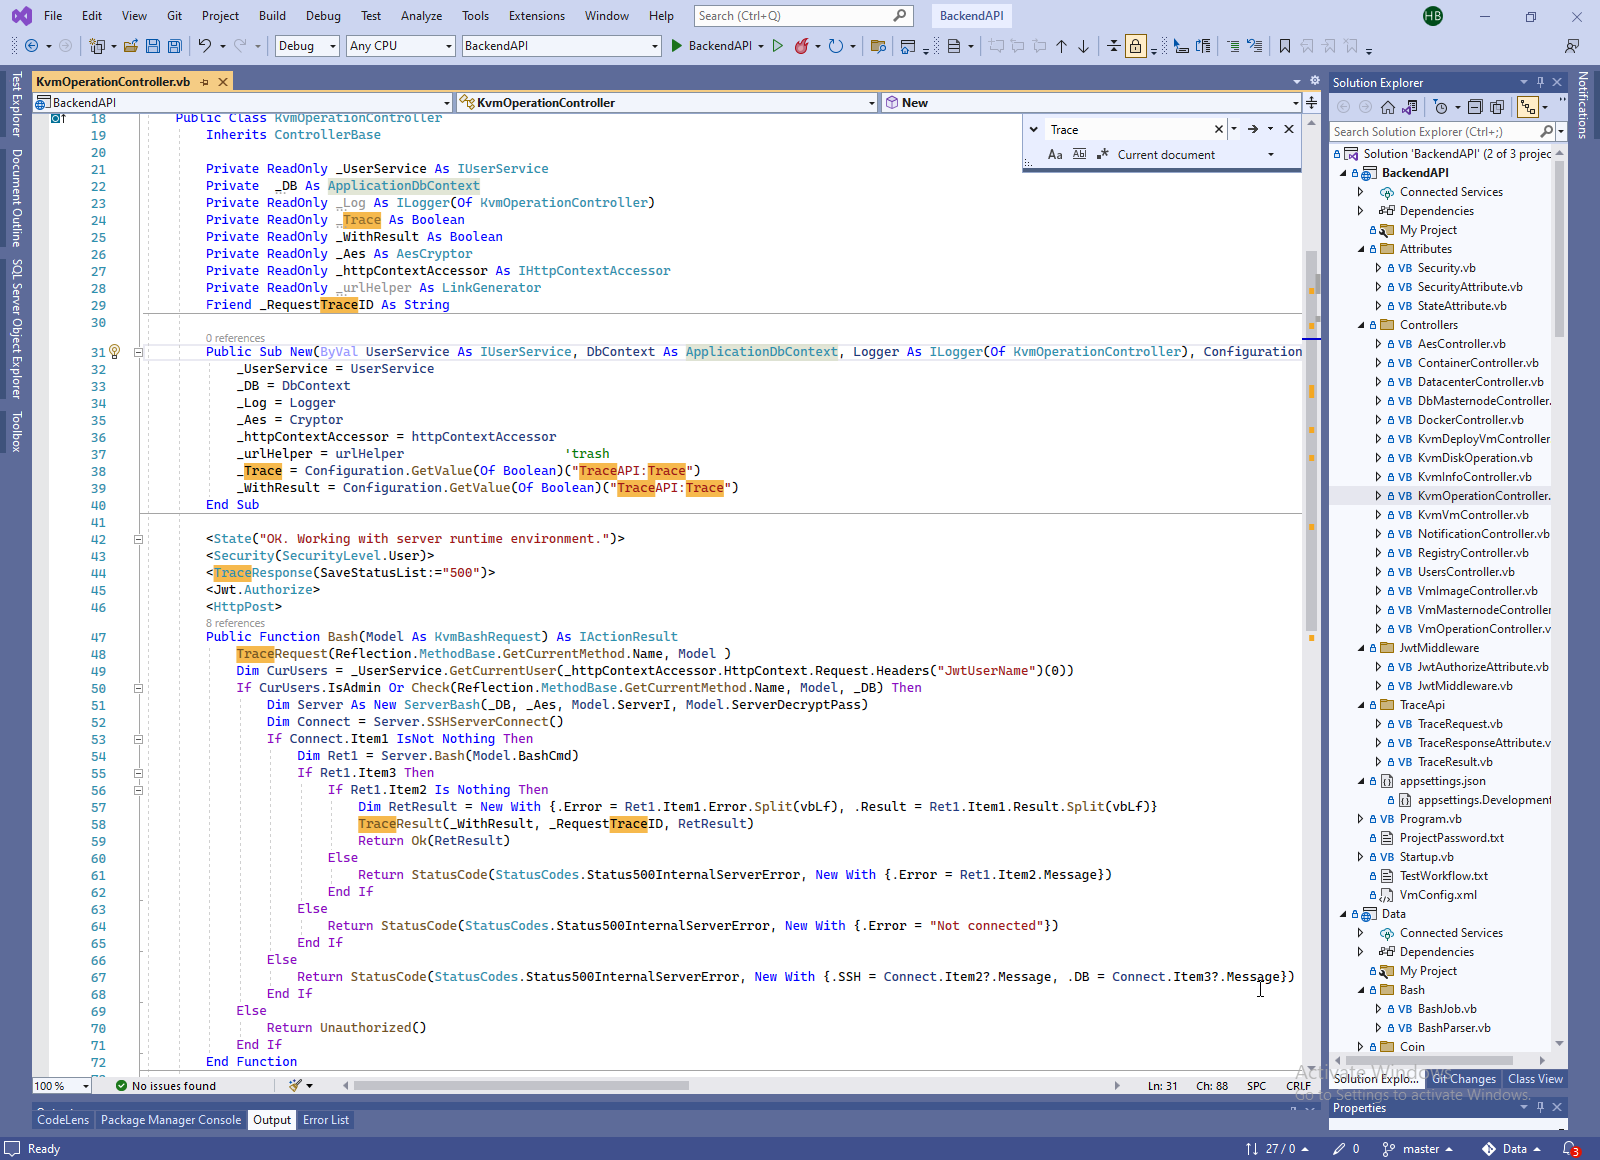The image size is (1600, 1160).
Task: Toggle Match Whole Word in find box
Action: [1079, 155]
